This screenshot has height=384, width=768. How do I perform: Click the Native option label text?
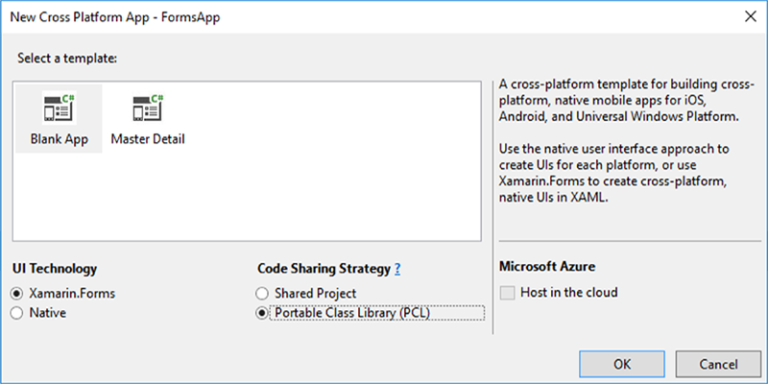pyautogui.click(x=48, y=313)
